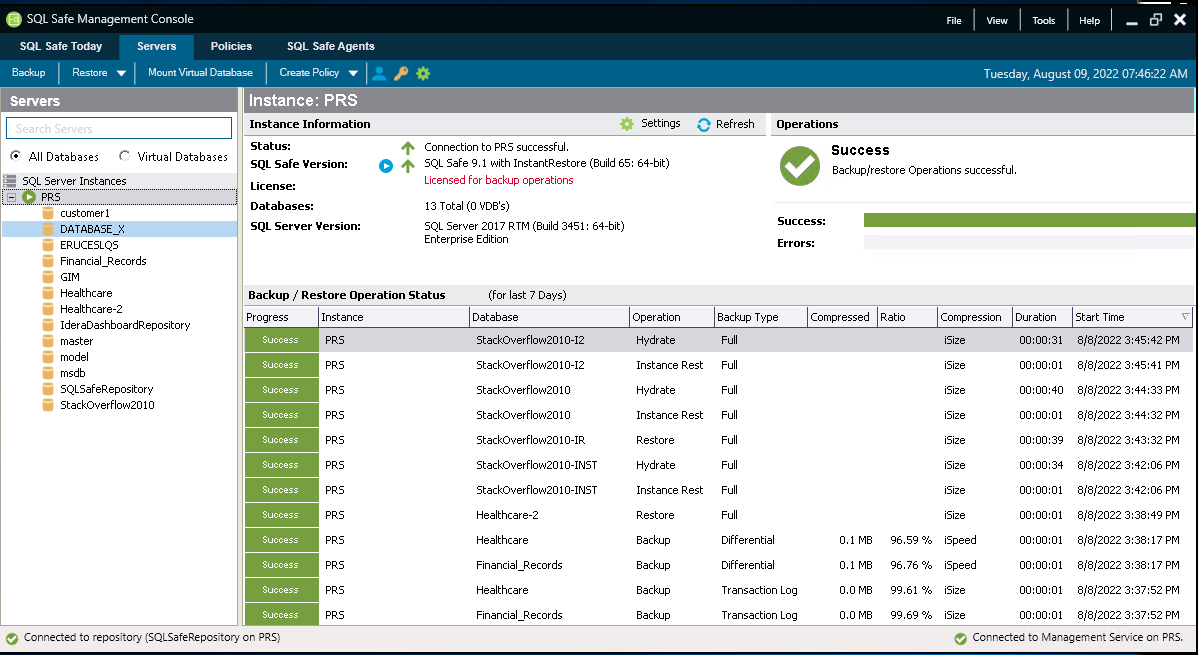
Task: Click the user icon in the toolbar
Action: coord(379,73)
